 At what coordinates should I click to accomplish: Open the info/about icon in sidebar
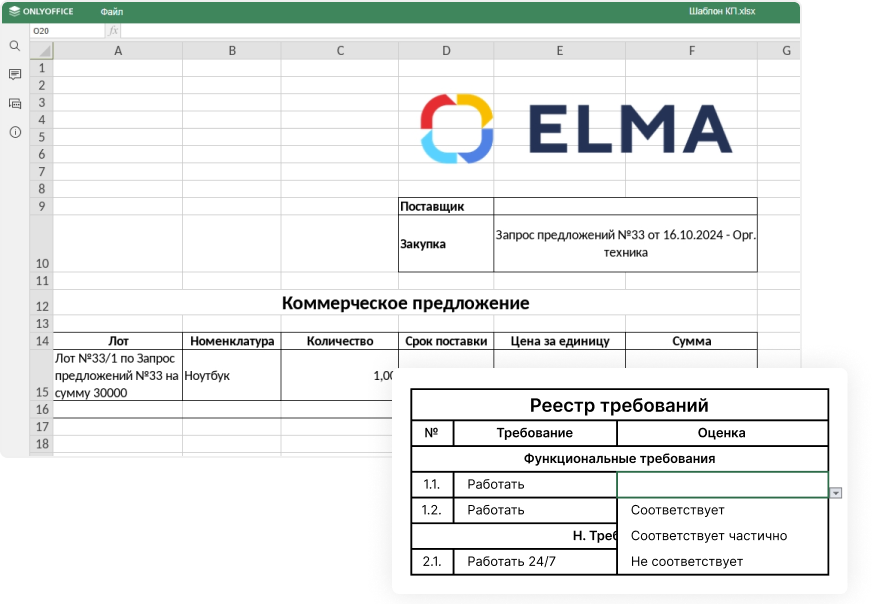coord(15,132)
